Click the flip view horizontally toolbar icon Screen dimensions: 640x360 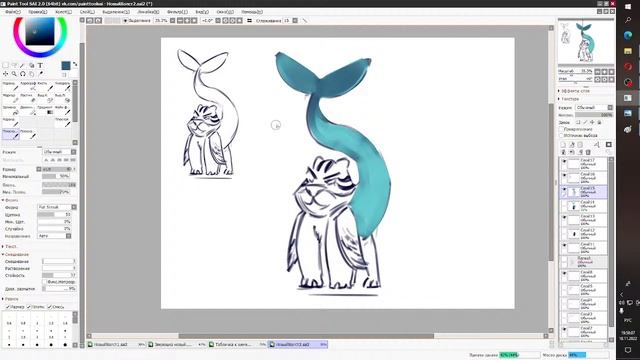249,20
